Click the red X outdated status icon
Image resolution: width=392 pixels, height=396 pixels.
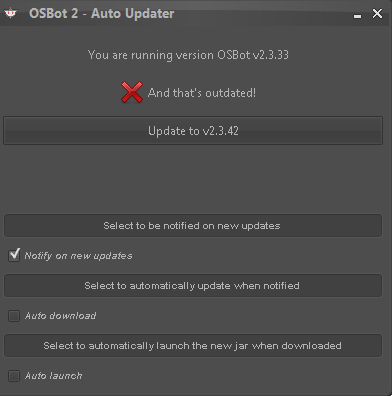(132, 92)
